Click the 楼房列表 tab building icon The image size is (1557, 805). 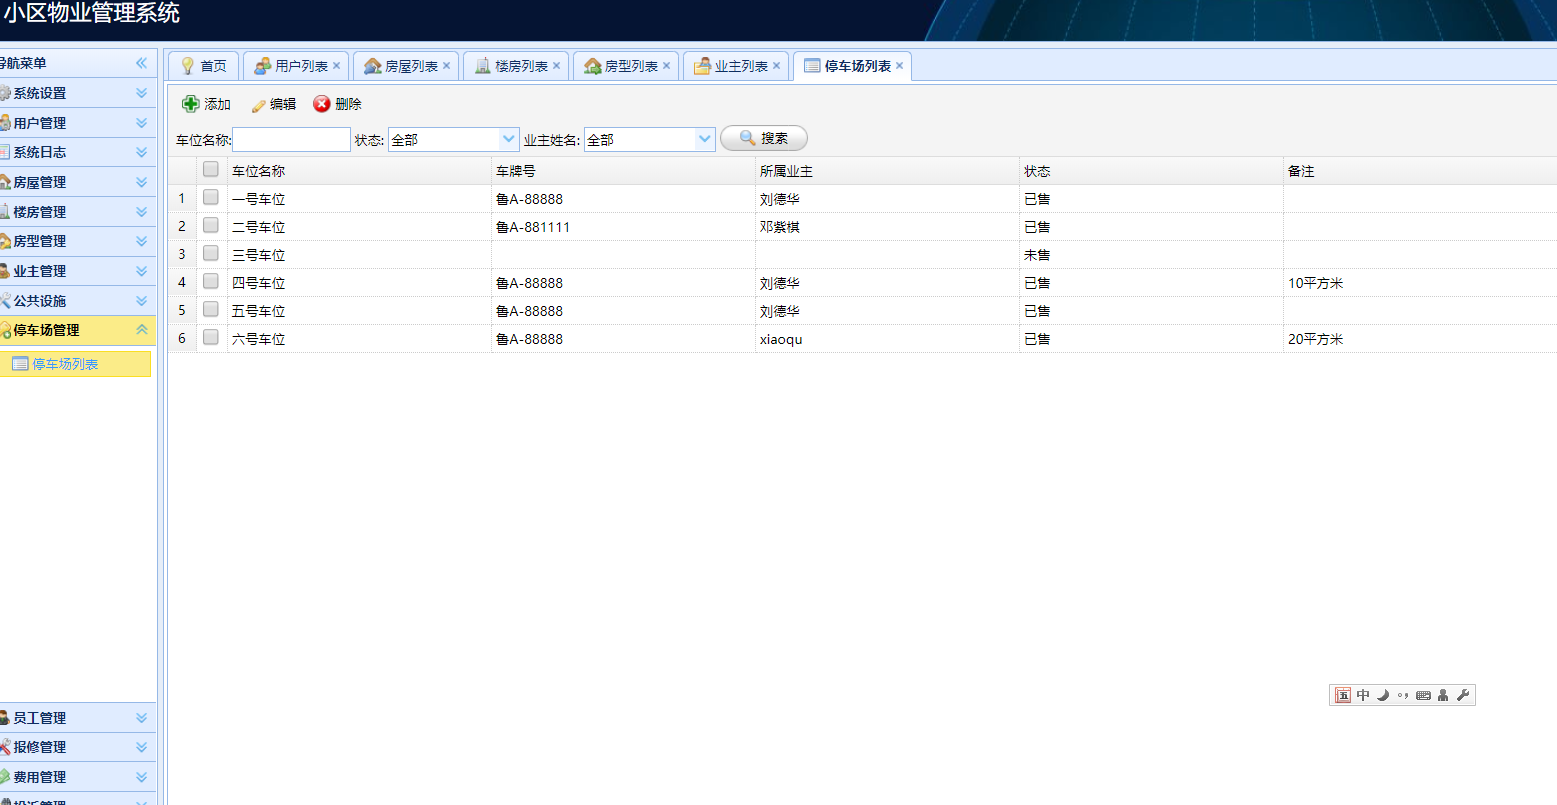click(483, 66)
